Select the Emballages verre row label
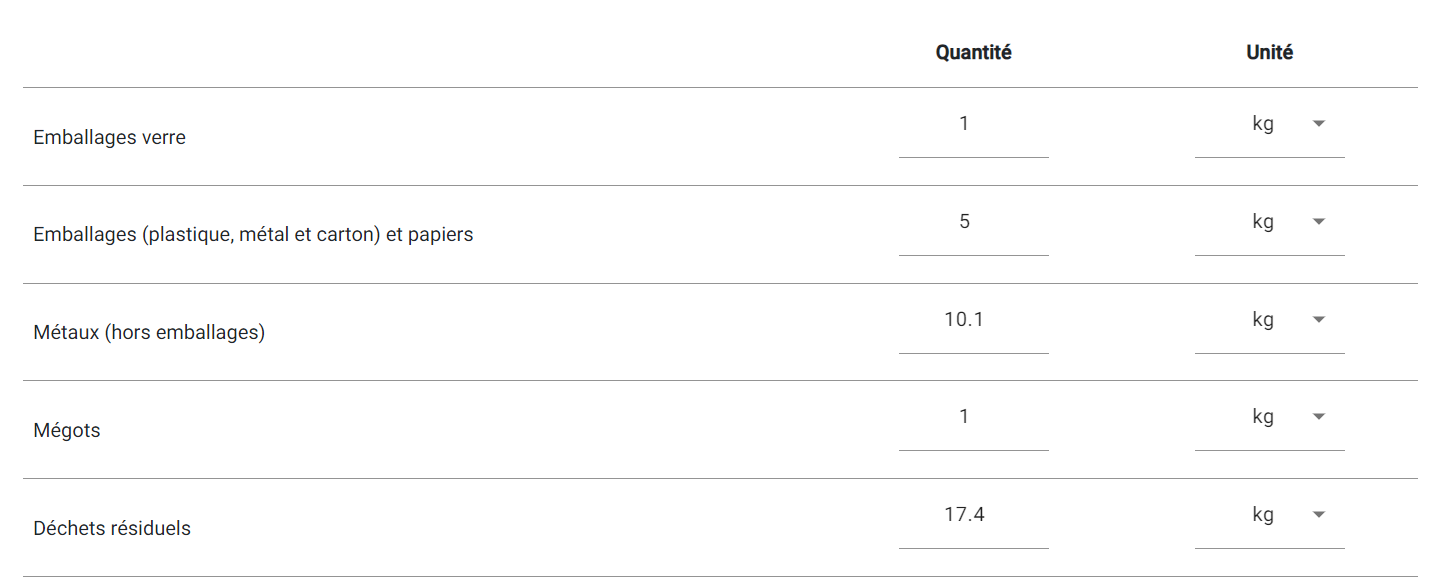This screenshot has height=585, width=1448. pos(109,138)
